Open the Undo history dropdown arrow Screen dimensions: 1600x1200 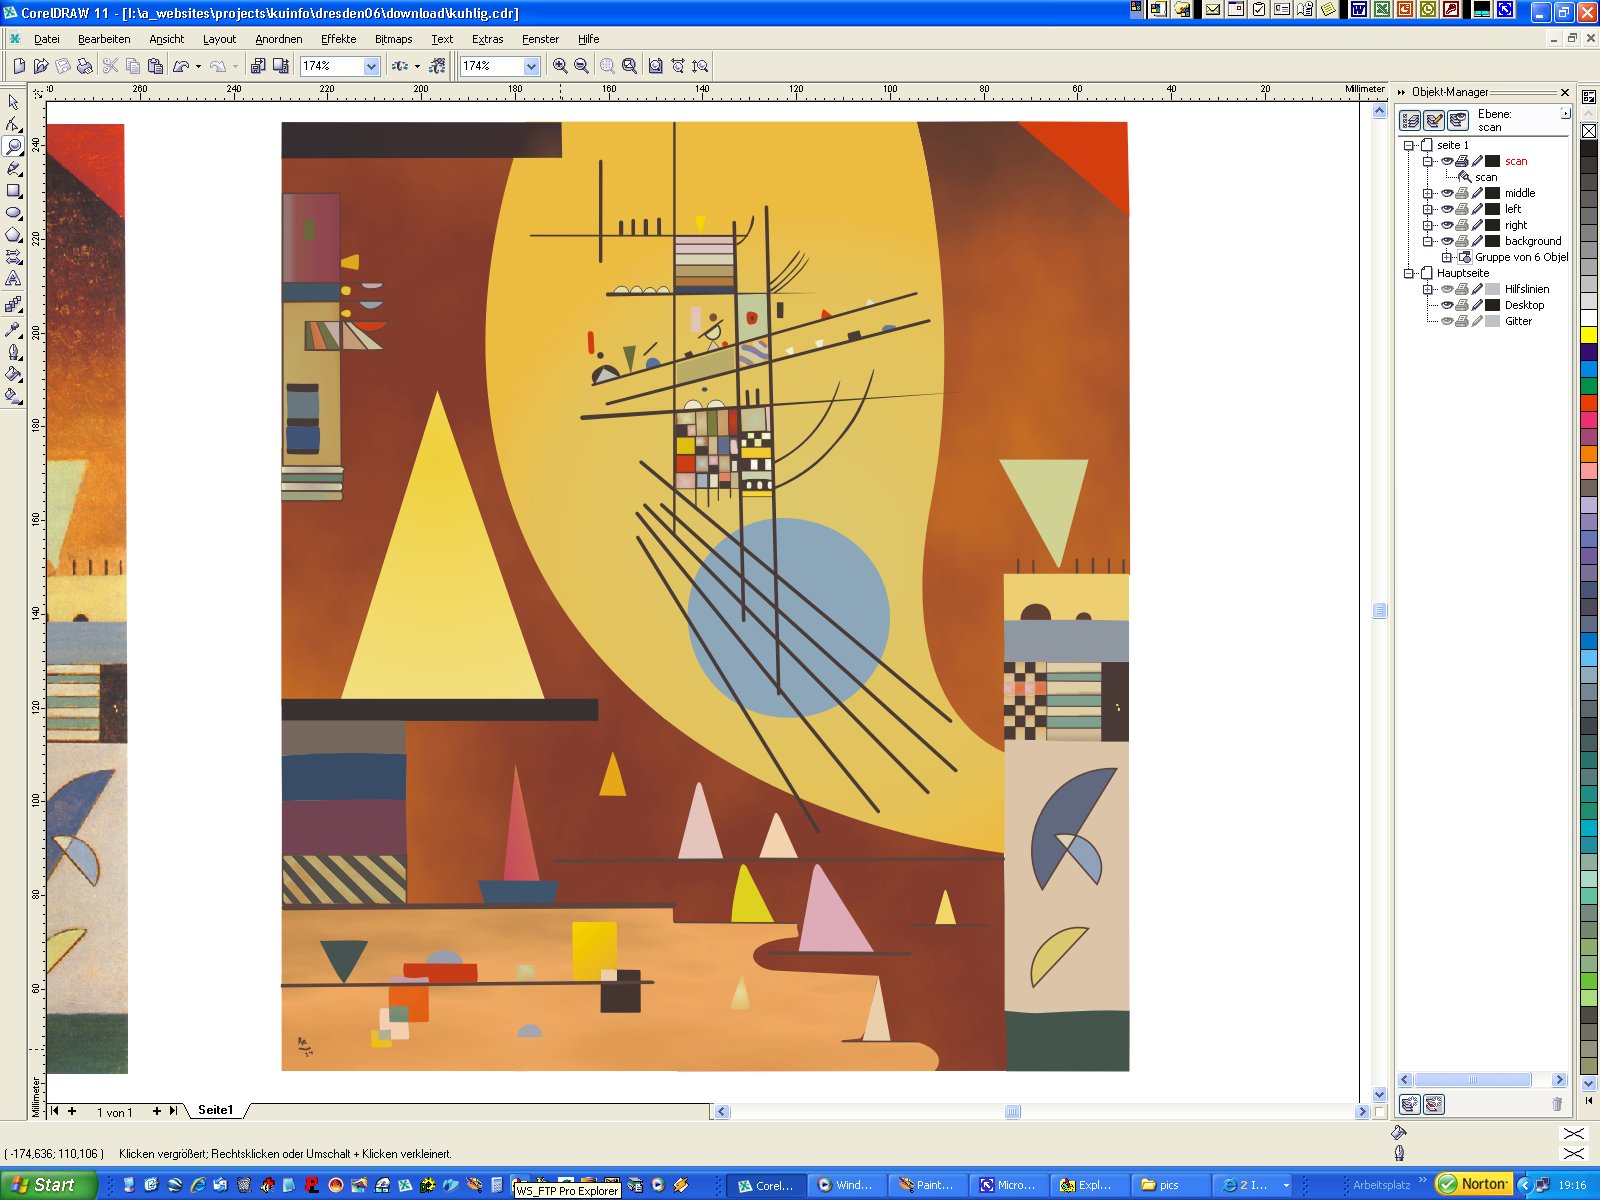click(198, 66)
